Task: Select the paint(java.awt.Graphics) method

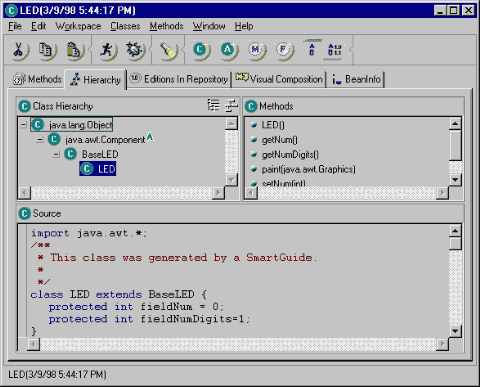Action: click(308, 169)
